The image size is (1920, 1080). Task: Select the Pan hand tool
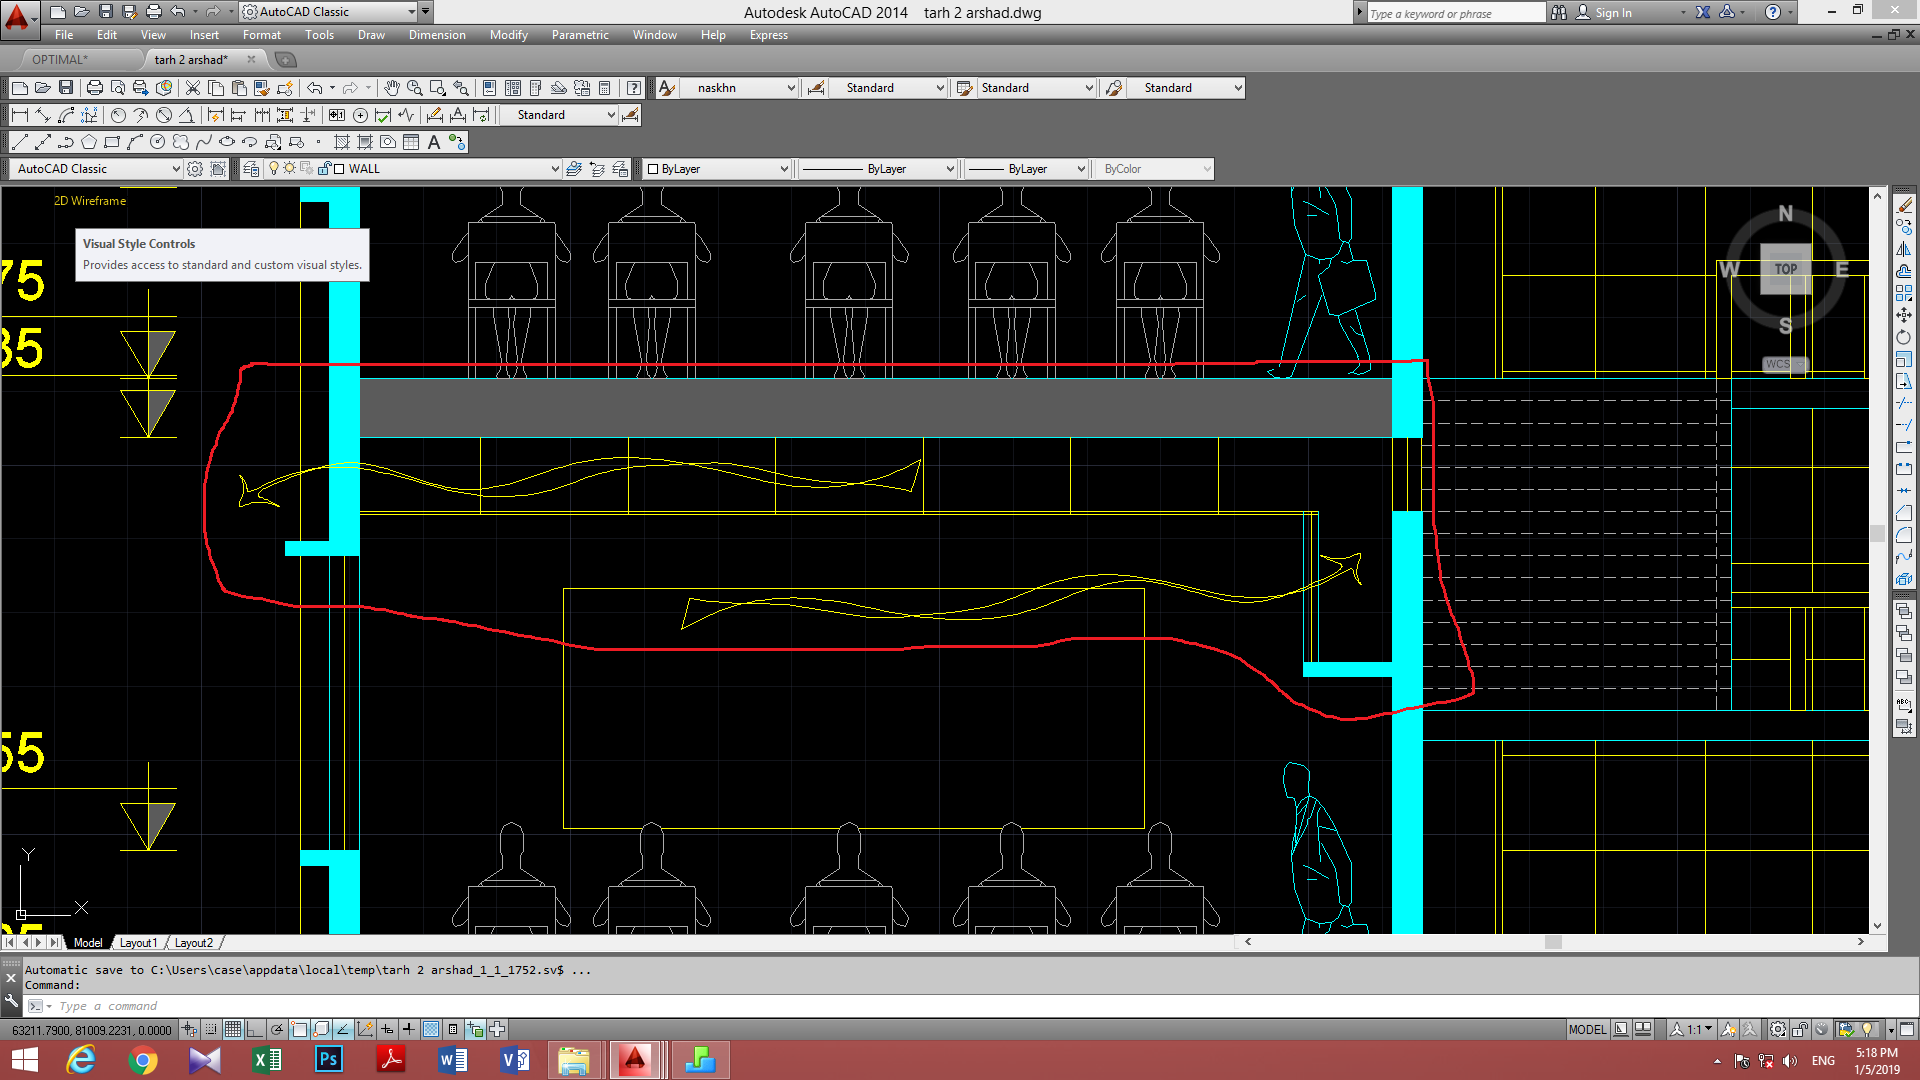click(392, 88)
